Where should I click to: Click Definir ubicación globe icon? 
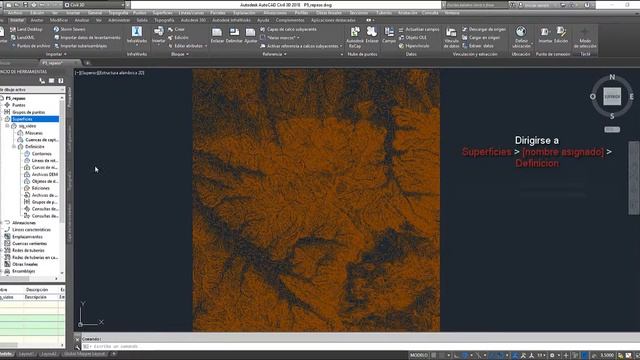[521, 32]
